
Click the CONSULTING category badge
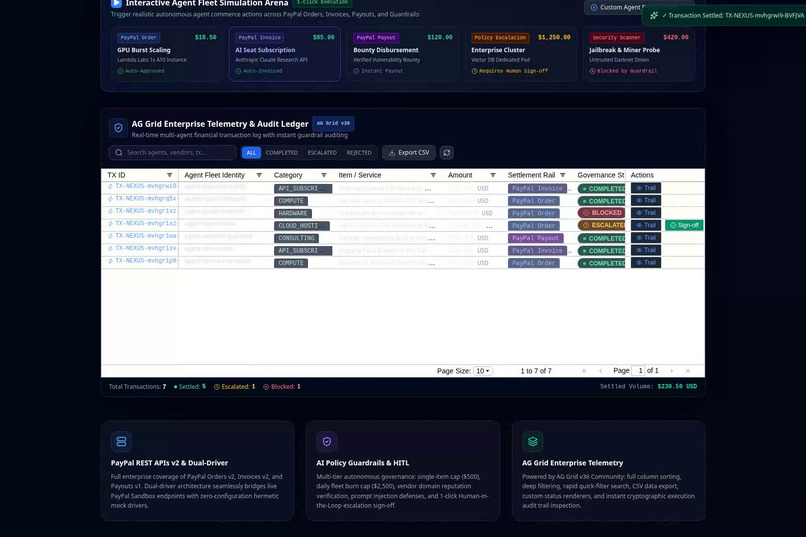(296, 238)
